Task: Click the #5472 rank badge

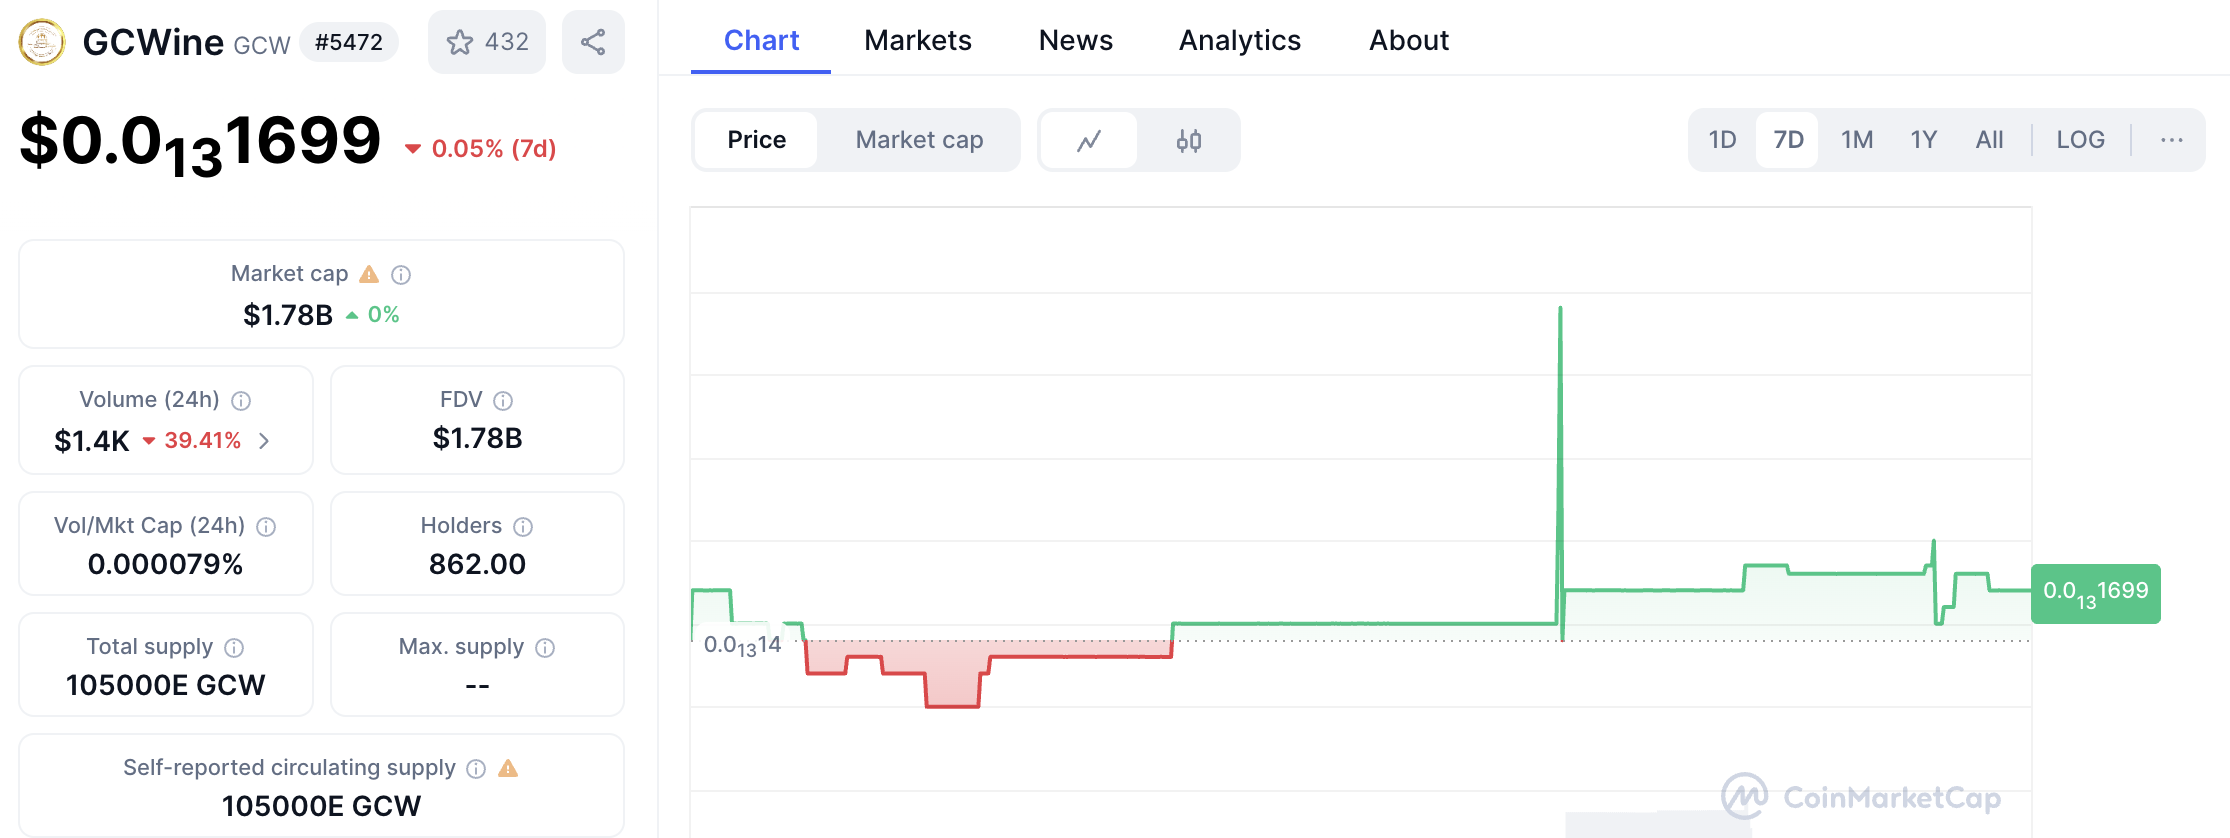Action: [349, 42]
